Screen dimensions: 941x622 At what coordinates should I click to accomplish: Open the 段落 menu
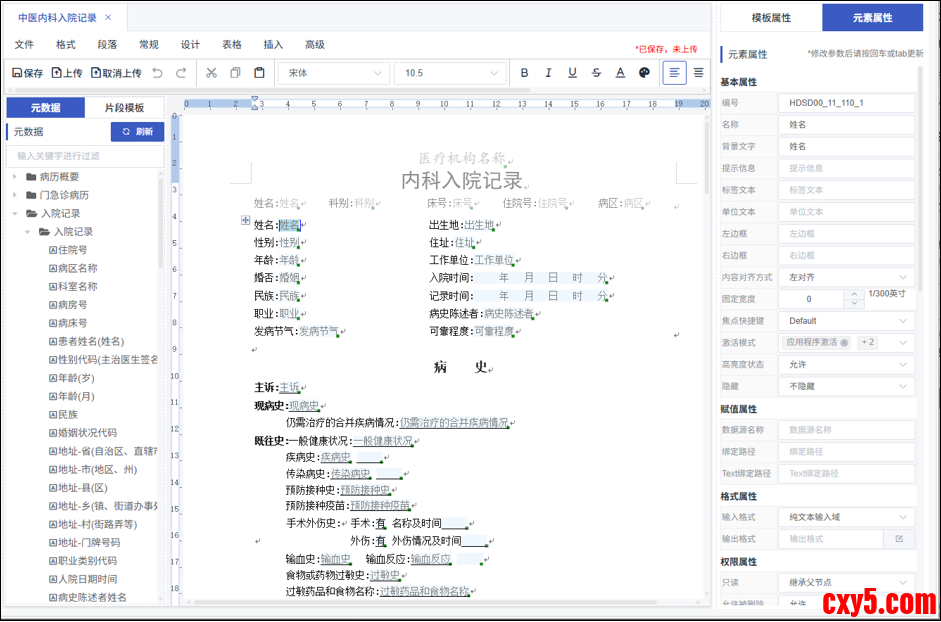click(x=107, y=45)
